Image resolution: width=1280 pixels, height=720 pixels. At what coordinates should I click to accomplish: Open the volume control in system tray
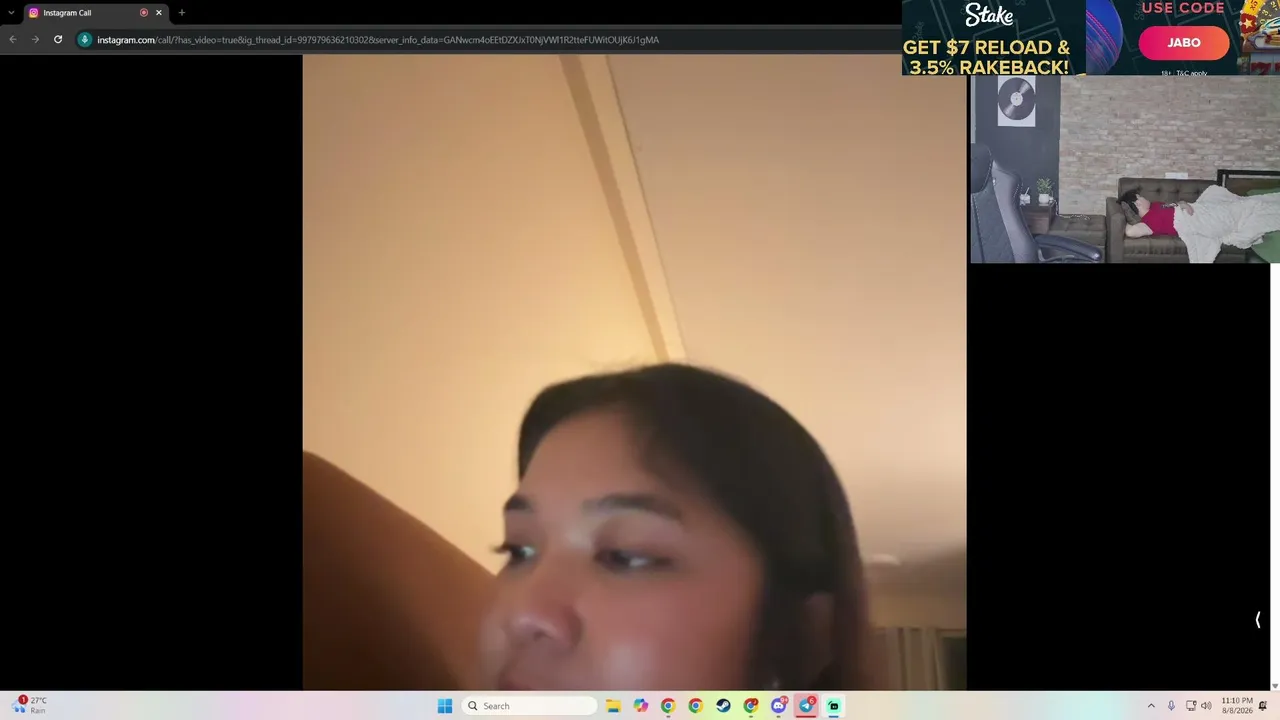coord(1206,706)
